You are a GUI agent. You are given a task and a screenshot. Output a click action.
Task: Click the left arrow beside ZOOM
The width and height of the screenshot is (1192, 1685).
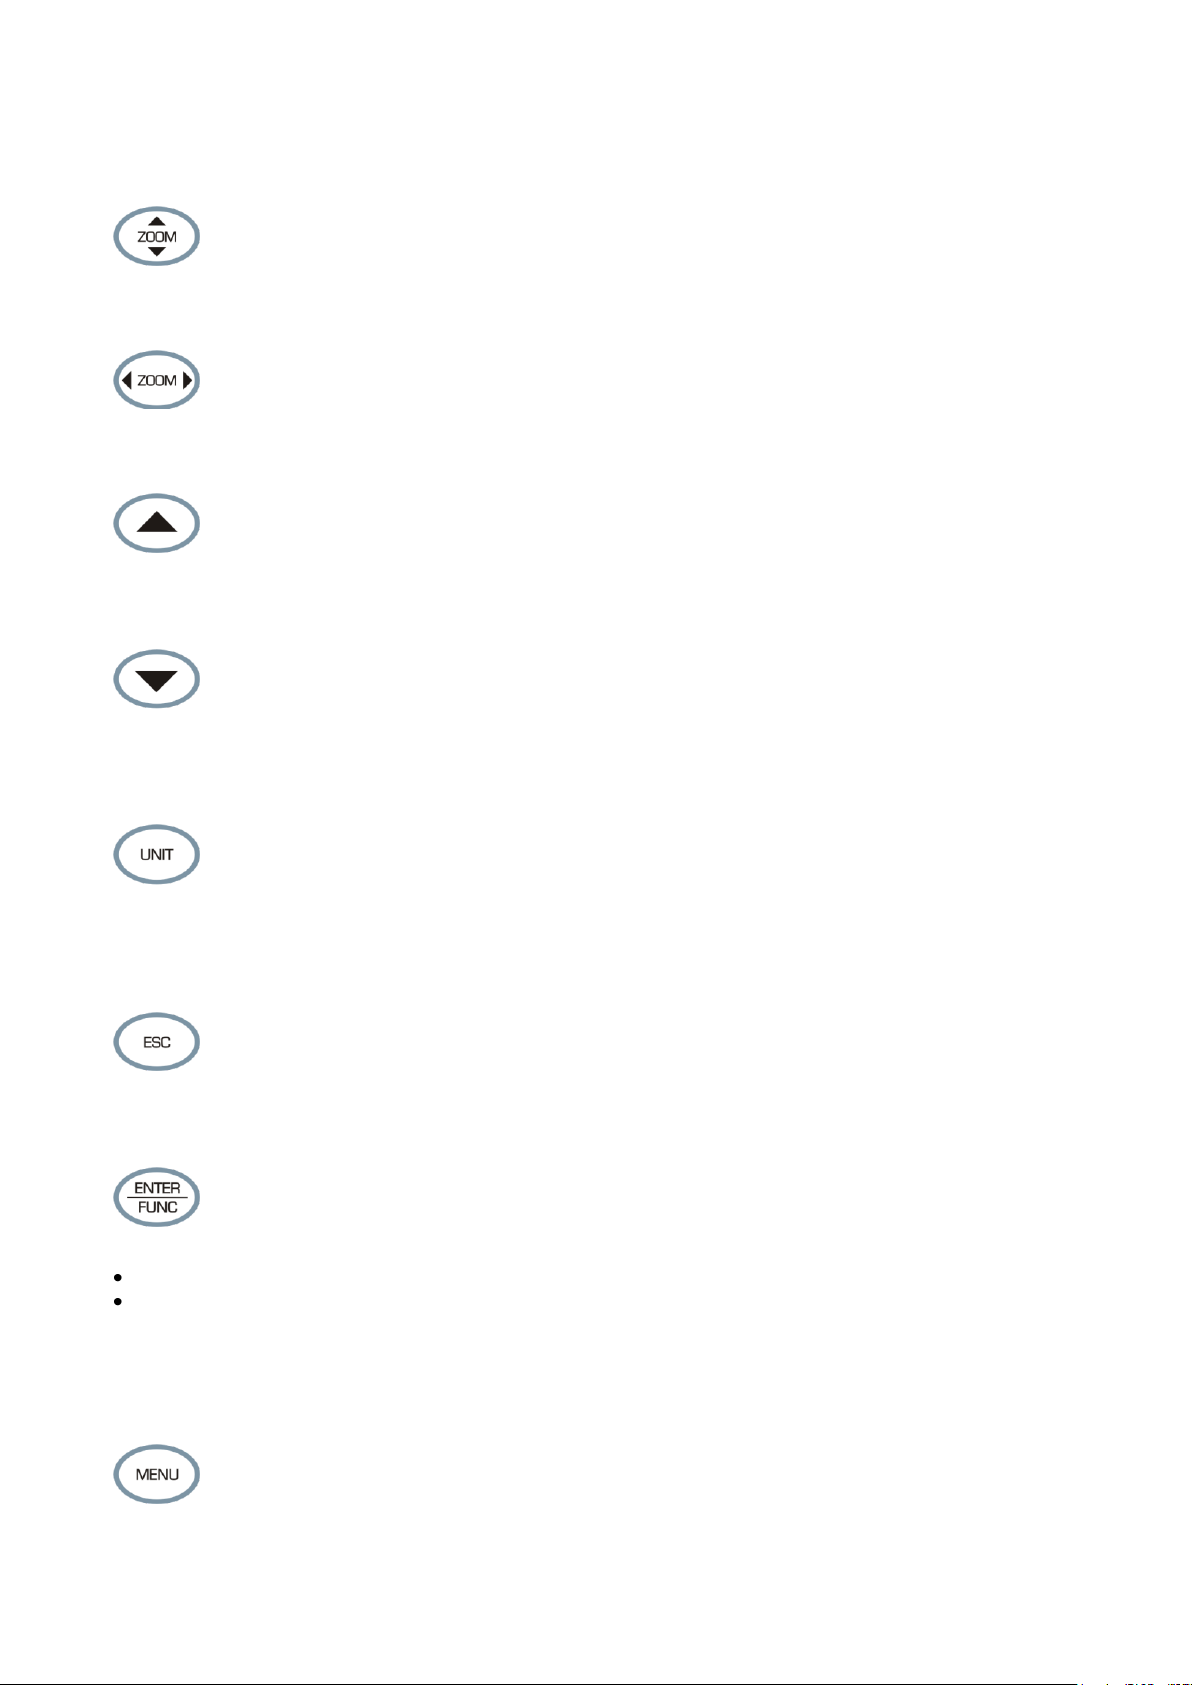(x=126, y=380)
